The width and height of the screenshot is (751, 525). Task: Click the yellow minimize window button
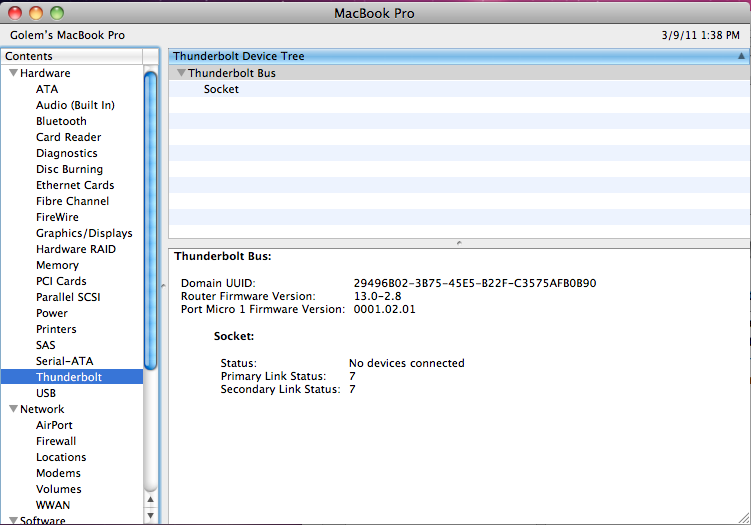36,13
